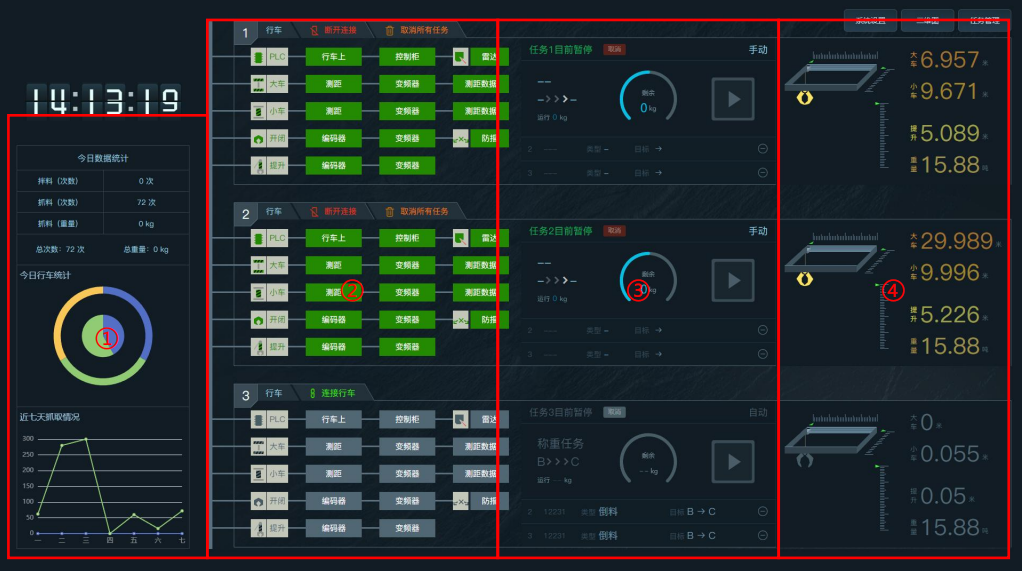1022x571 pixels.
Task: Click 连接行车 tab for crane 3
Action: (338, 393)
